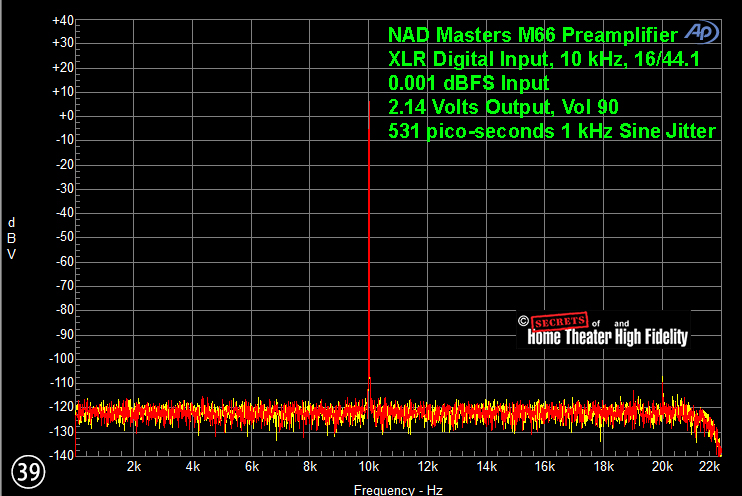Click the '-100' y-axis value

coord(62,358)
